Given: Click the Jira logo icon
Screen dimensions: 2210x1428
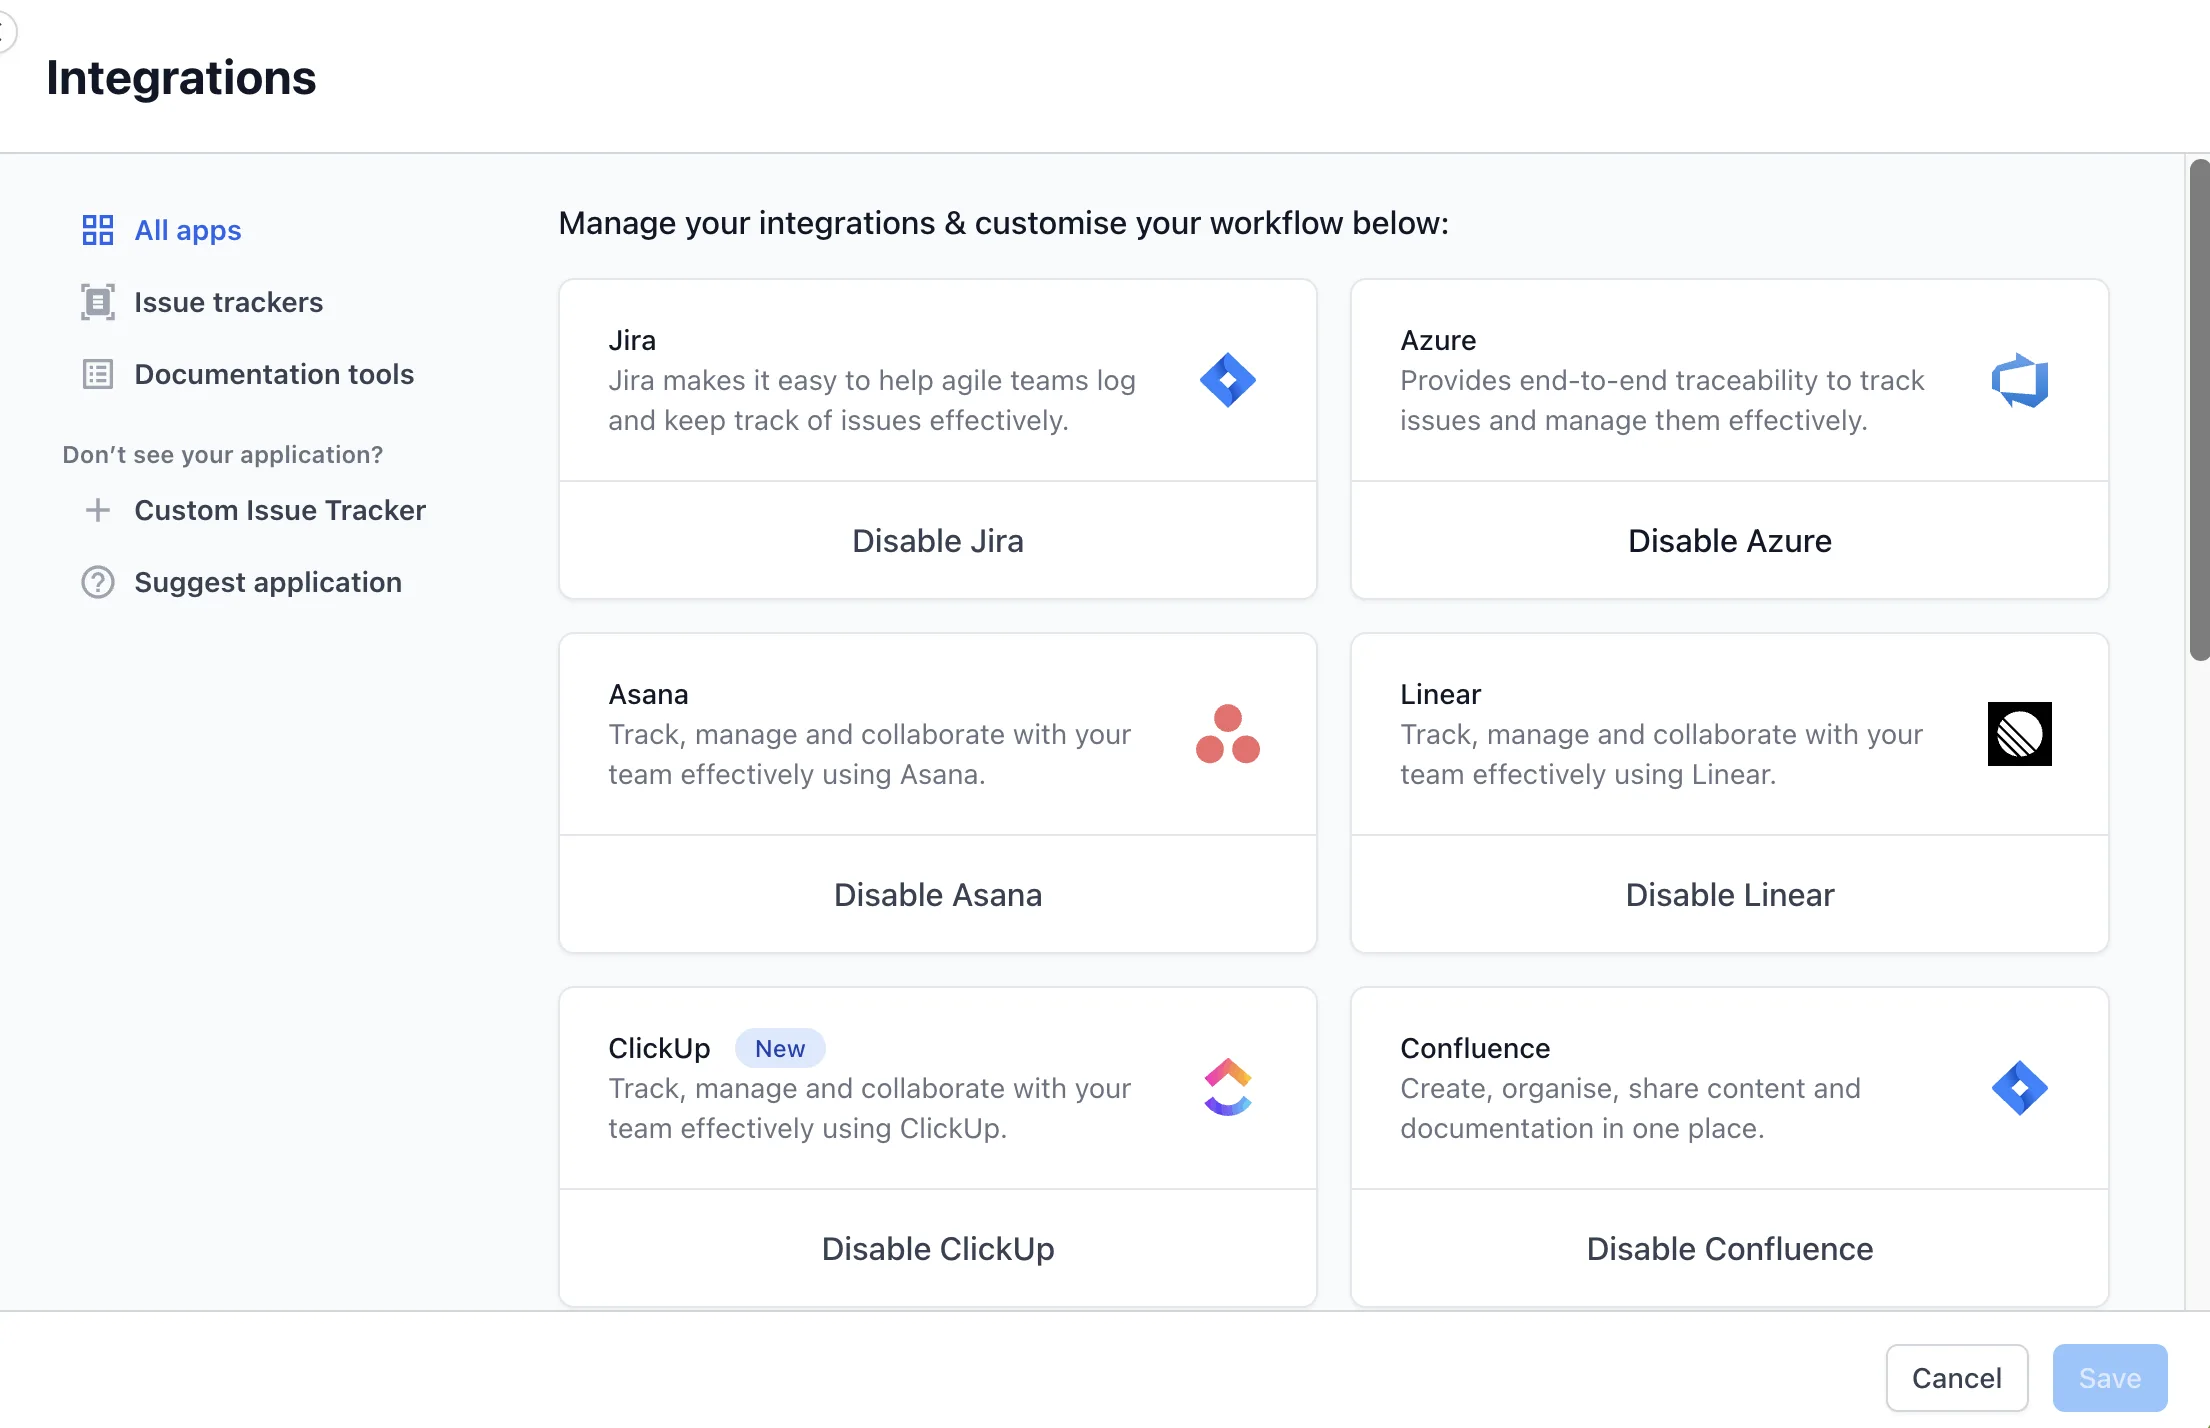Looking at the screenshot, I should (x=1227, y=380).
